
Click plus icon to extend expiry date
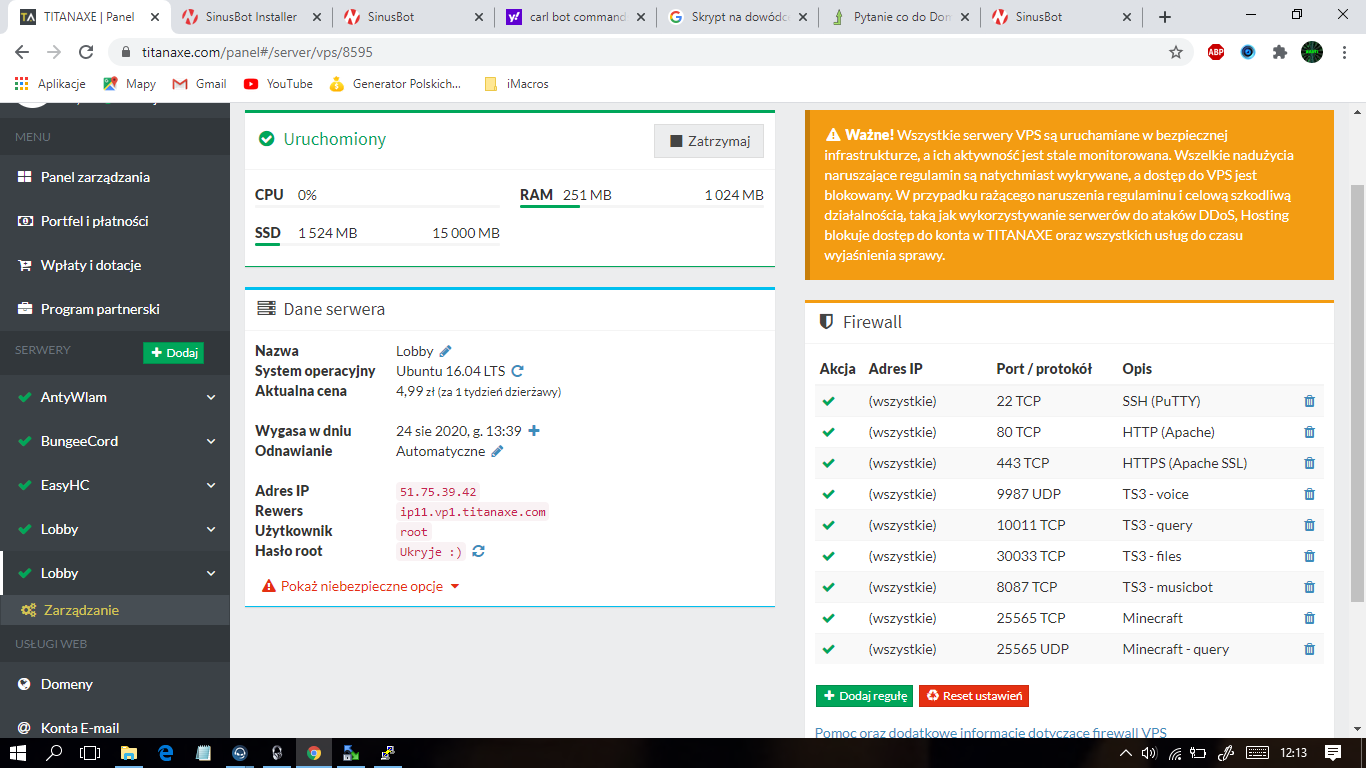[x=533, y=431]
